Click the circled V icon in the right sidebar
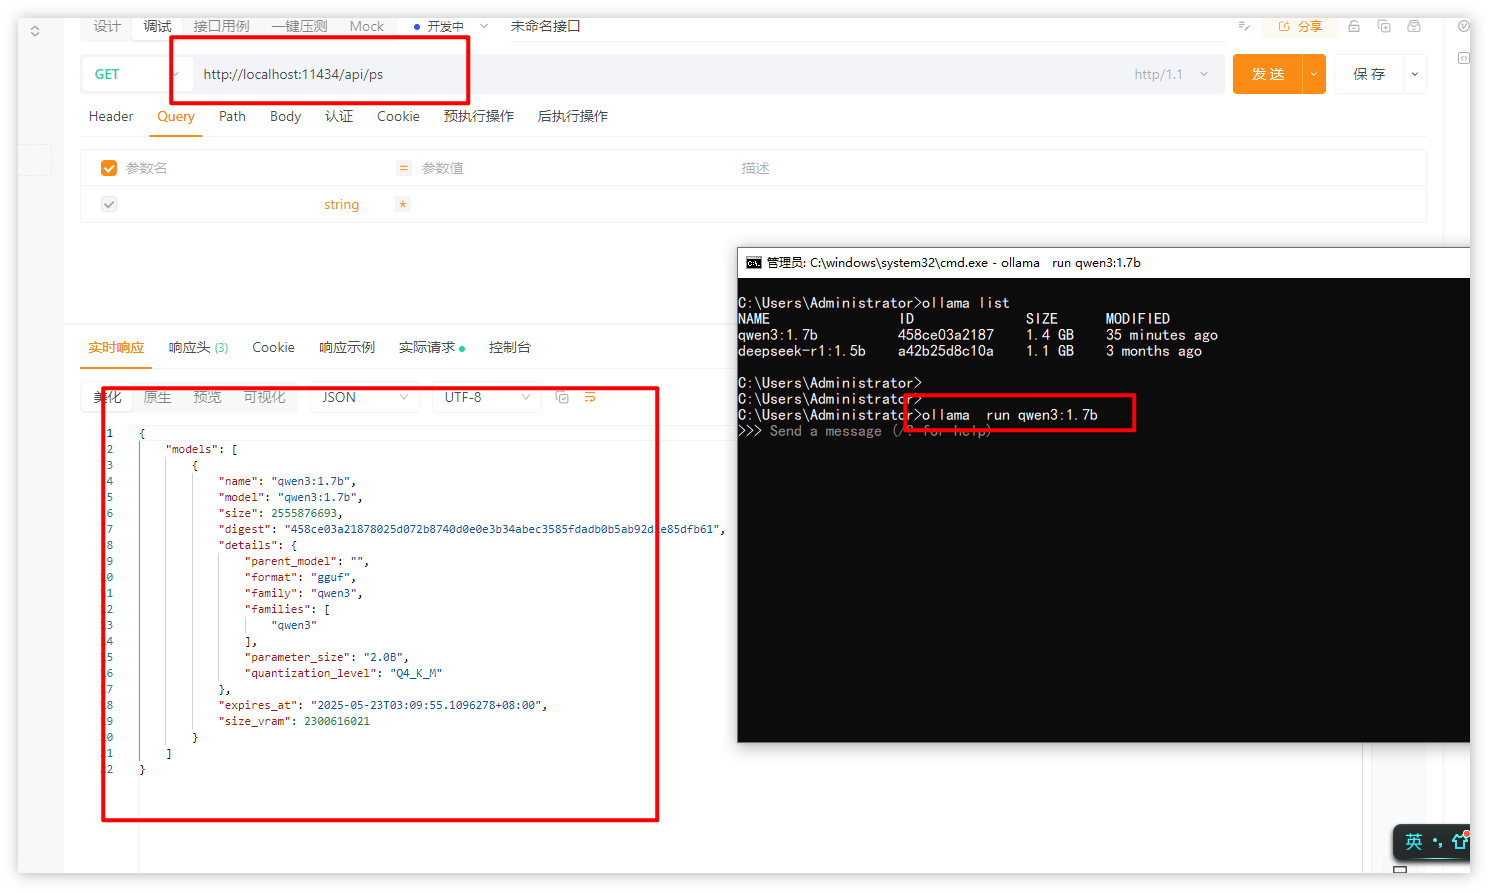 1464,27
